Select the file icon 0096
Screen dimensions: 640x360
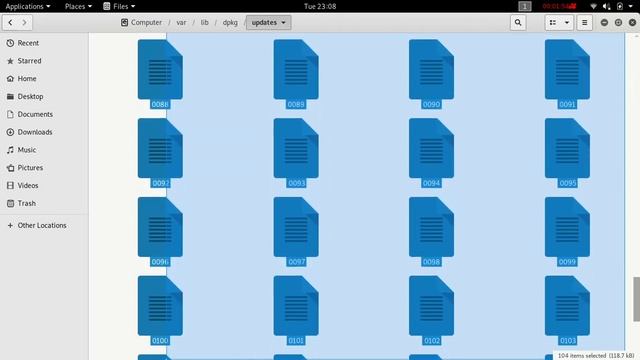(160, 227)
